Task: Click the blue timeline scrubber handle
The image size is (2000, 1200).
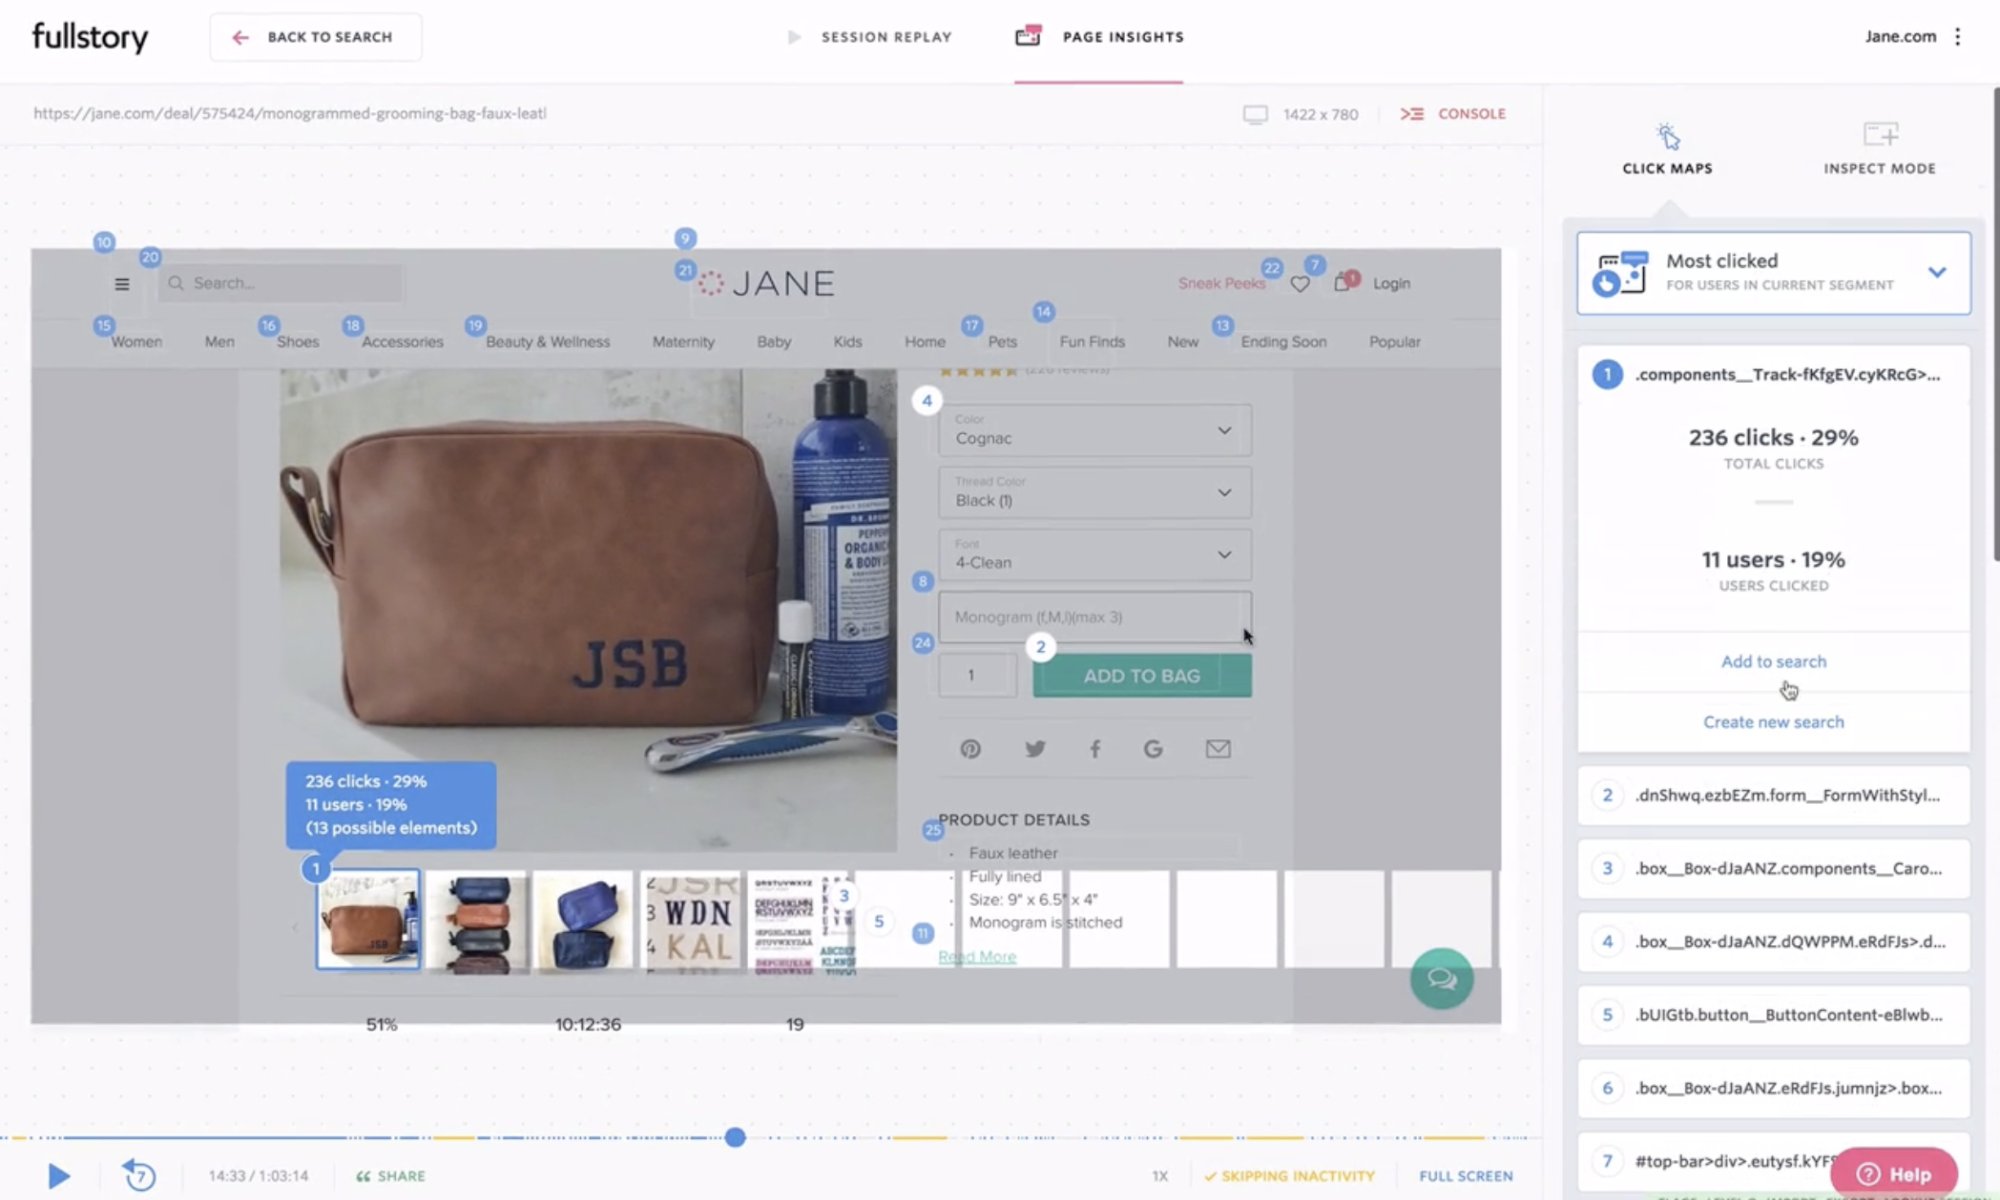Action: (735, 1137)
